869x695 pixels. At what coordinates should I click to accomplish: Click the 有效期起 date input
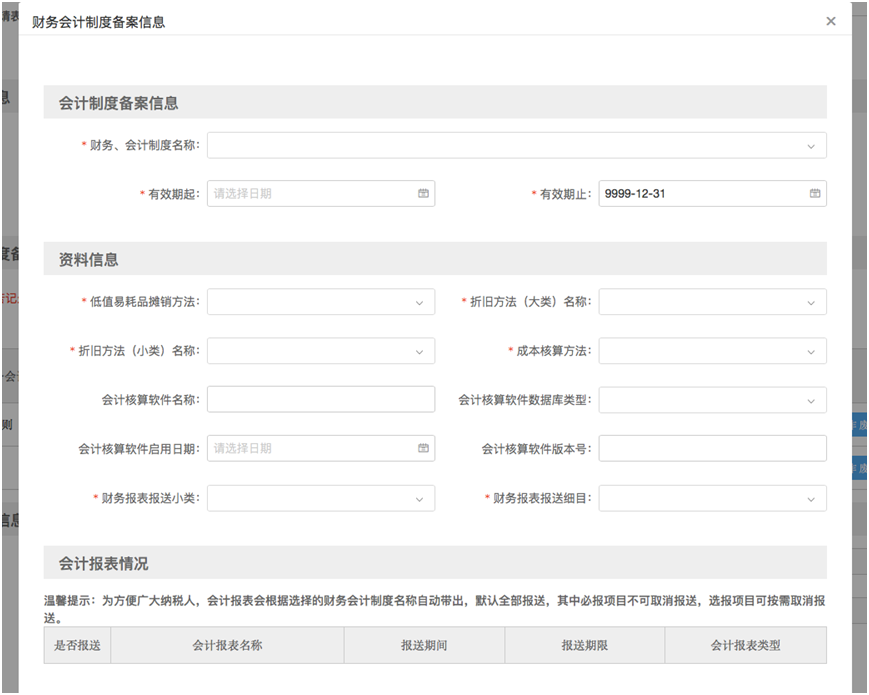(x=308, y=194)
